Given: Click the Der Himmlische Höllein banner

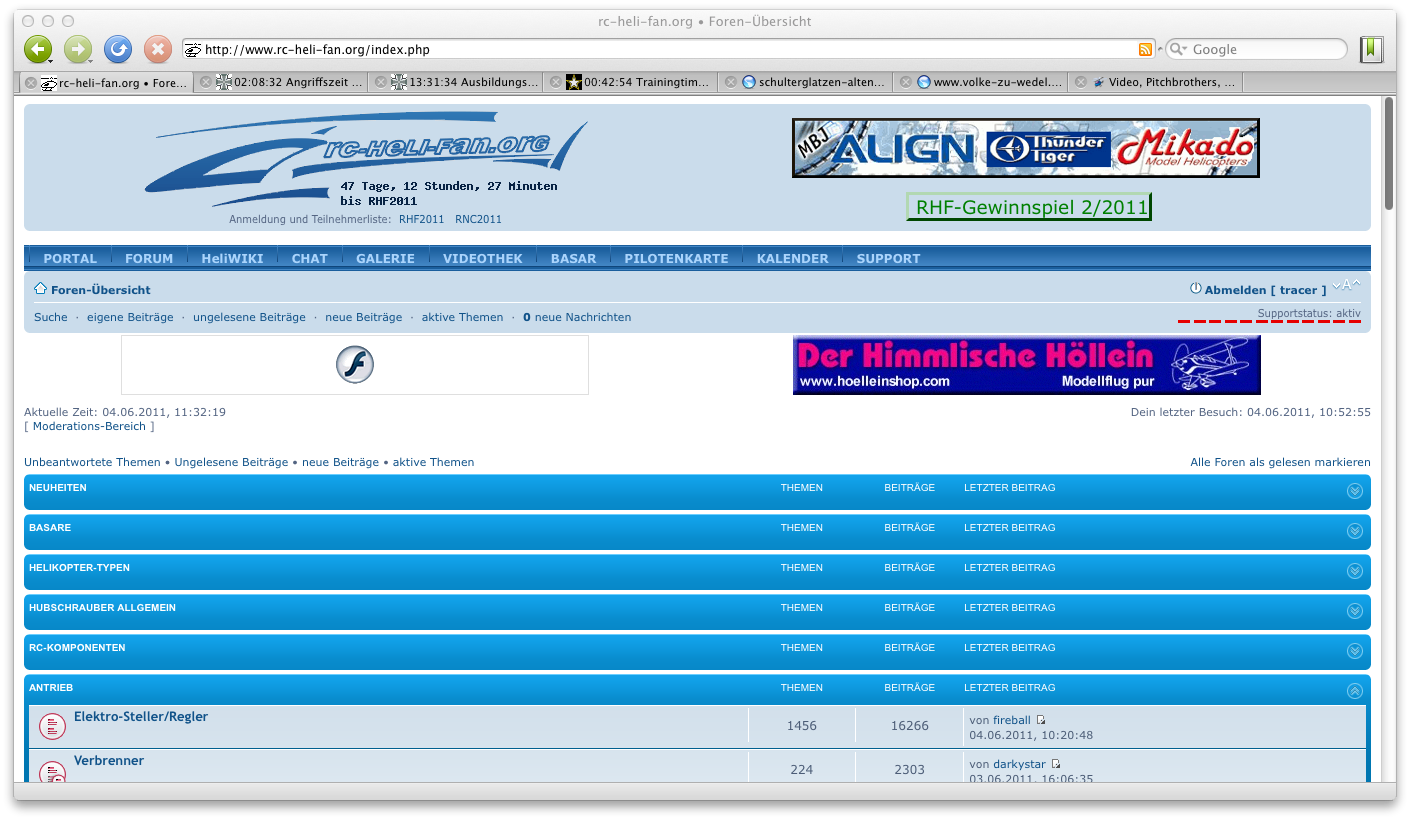Looking at the screenshot, I should point(1027,365).
